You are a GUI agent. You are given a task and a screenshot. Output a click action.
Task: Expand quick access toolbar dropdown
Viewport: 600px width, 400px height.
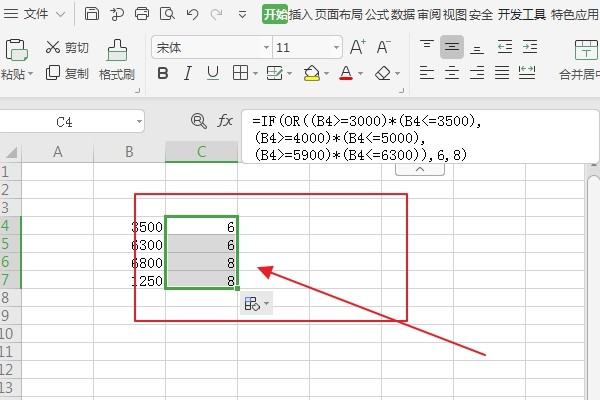coord(242,15)
